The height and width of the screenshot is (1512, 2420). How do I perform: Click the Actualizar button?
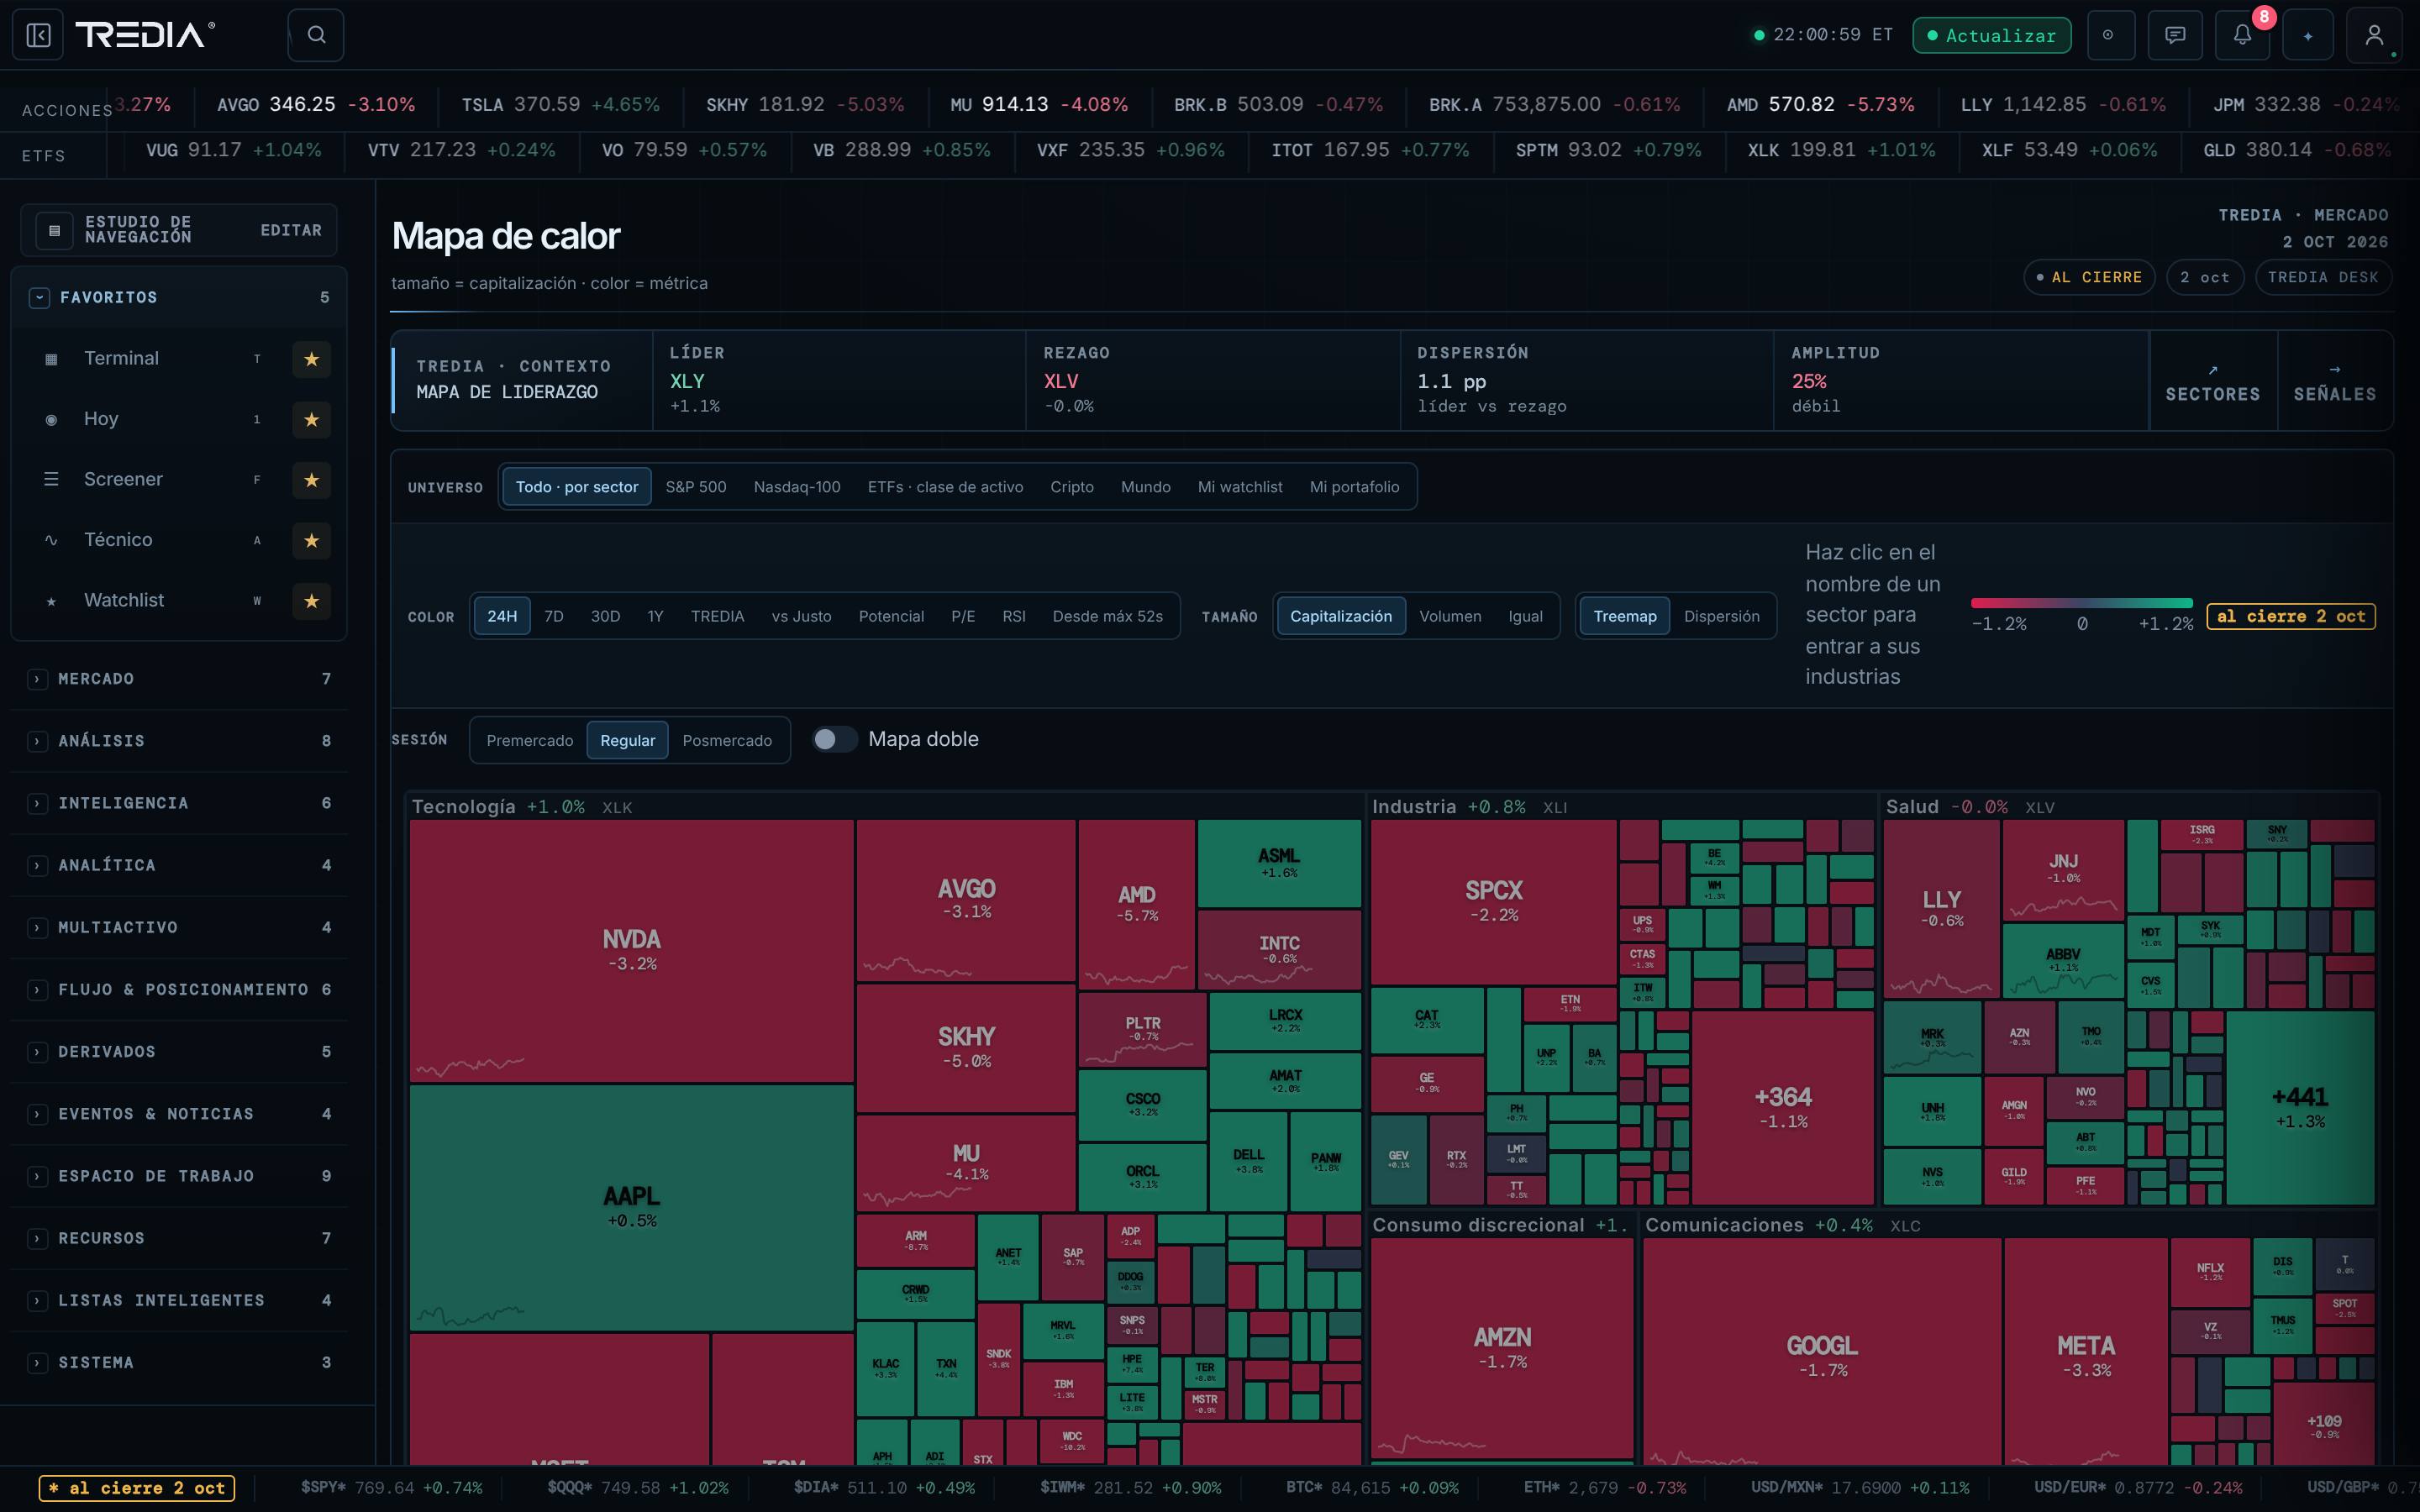click(x=1992, y=35)
